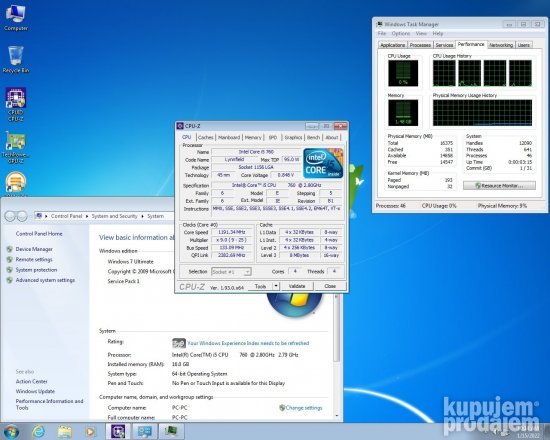This screenshot has width=550, height=440.
Task: Open Control Panel Home link
Action: pyautogui.click(x=39, y=233)
